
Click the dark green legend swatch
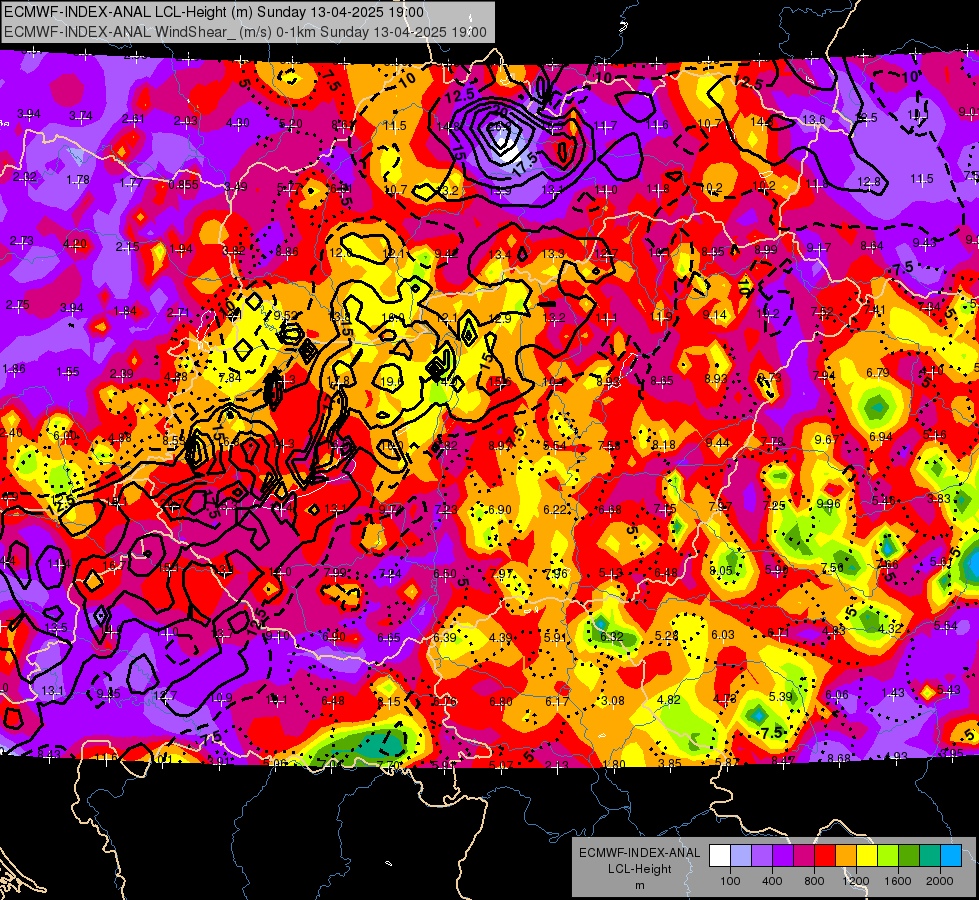(x=909, y=856)
